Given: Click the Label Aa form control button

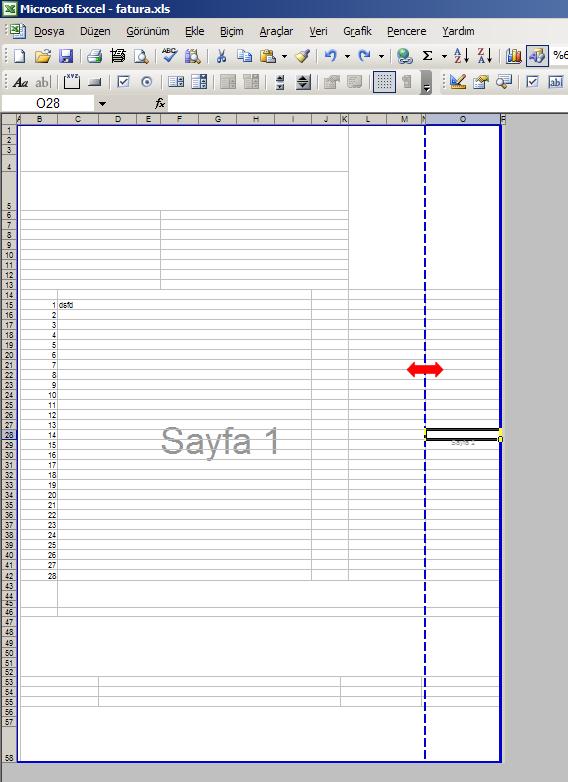Looking at the screenshot, I should [20, 82].
